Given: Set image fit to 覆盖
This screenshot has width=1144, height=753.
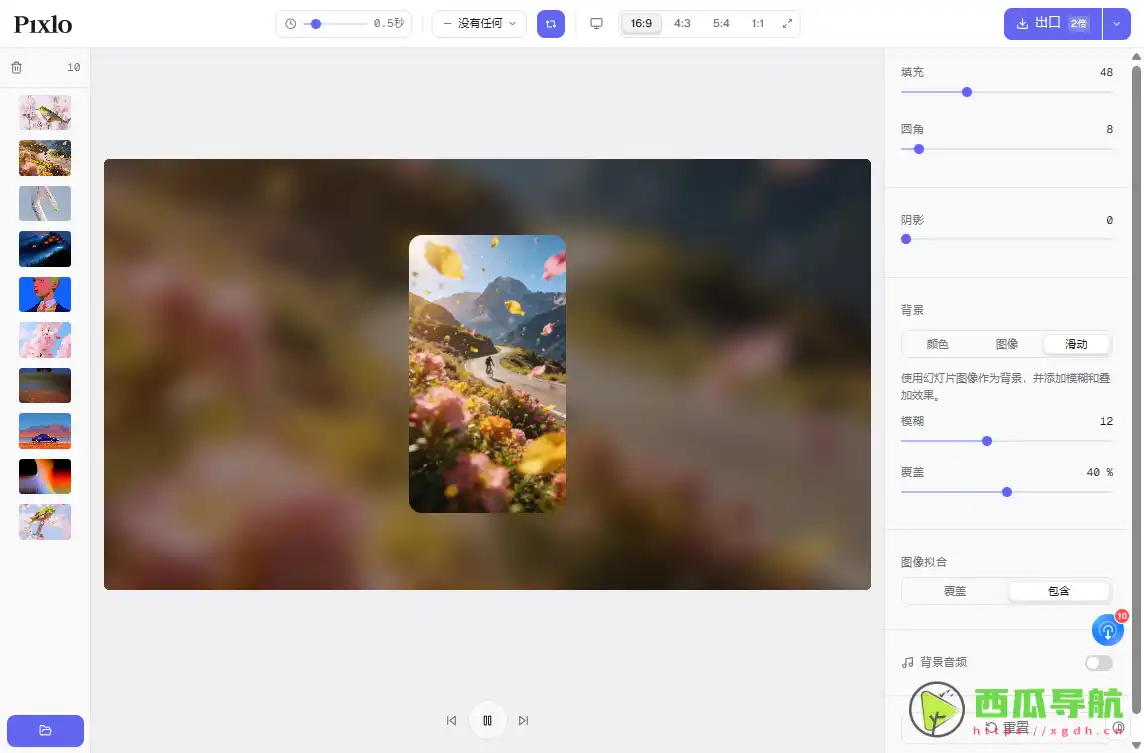Looking at the screenshot, I should 955,591.
